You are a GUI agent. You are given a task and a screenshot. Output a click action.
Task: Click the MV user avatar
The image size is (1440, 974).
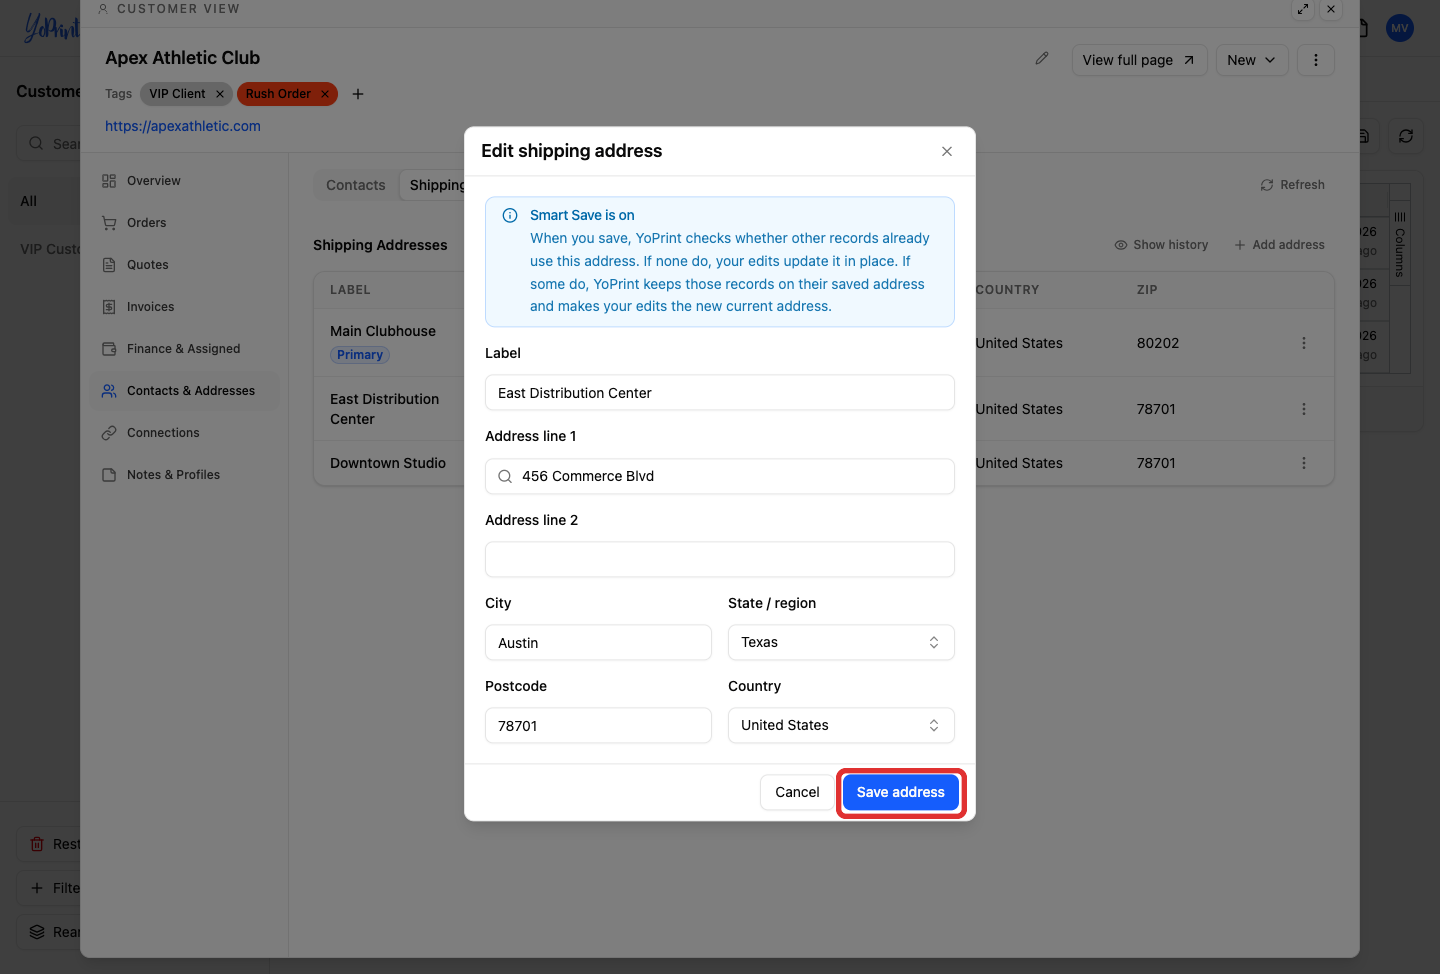point(1400,28)
